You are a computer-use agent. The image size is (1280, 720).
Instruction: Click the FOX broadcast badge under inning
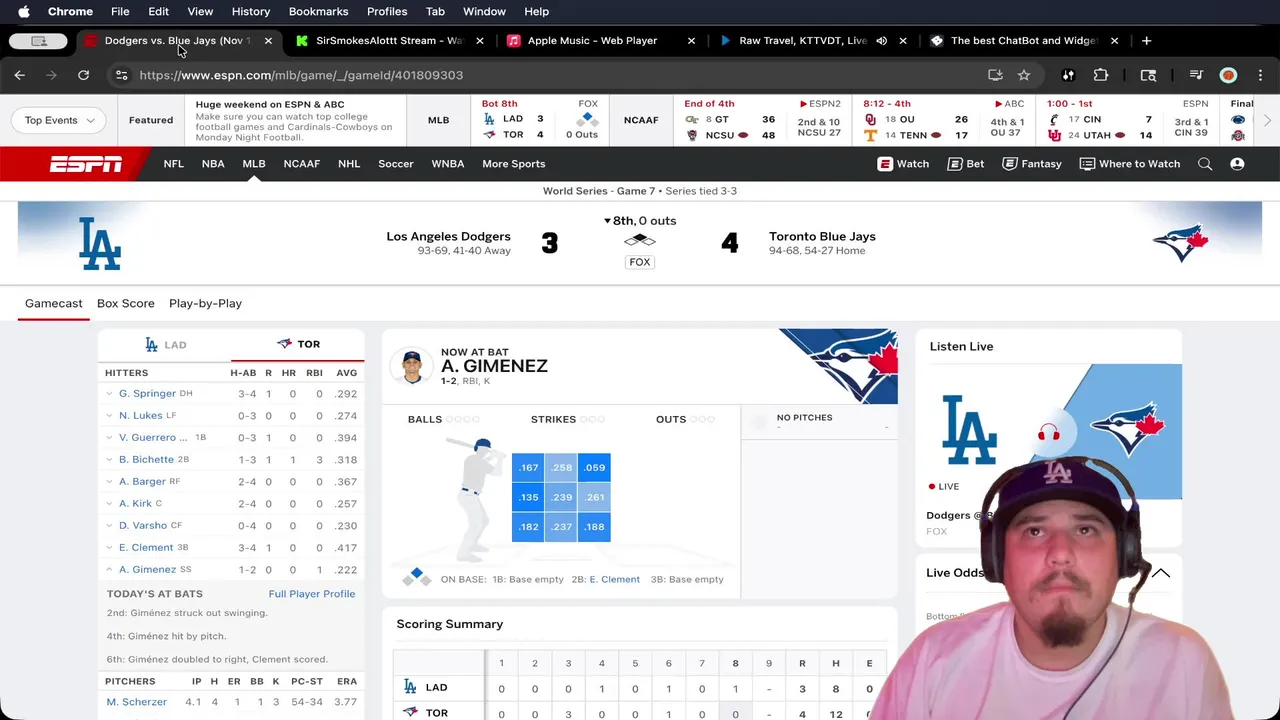[x=640, y=262]
